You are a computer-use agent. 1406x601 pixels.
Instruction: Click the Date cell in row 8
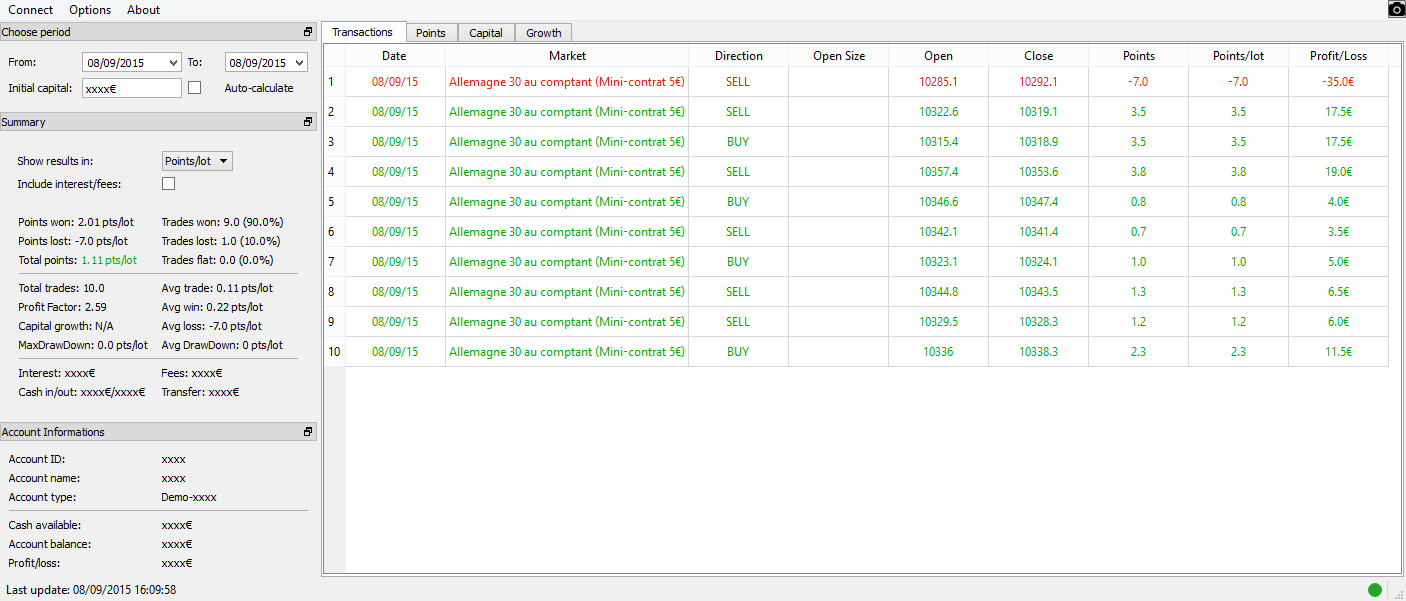tap(395, 292)
